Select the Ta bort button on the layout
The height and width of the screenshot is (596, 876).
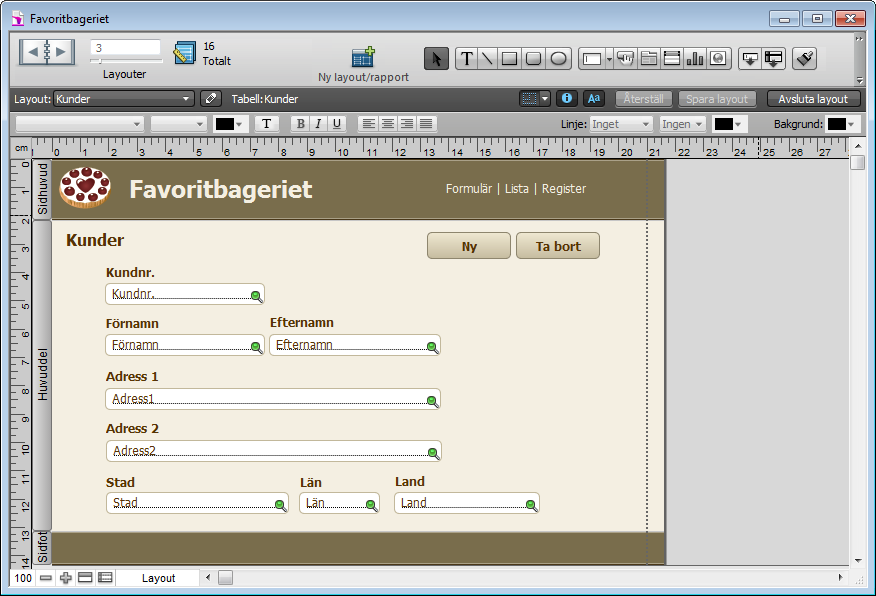coord(558,246)
